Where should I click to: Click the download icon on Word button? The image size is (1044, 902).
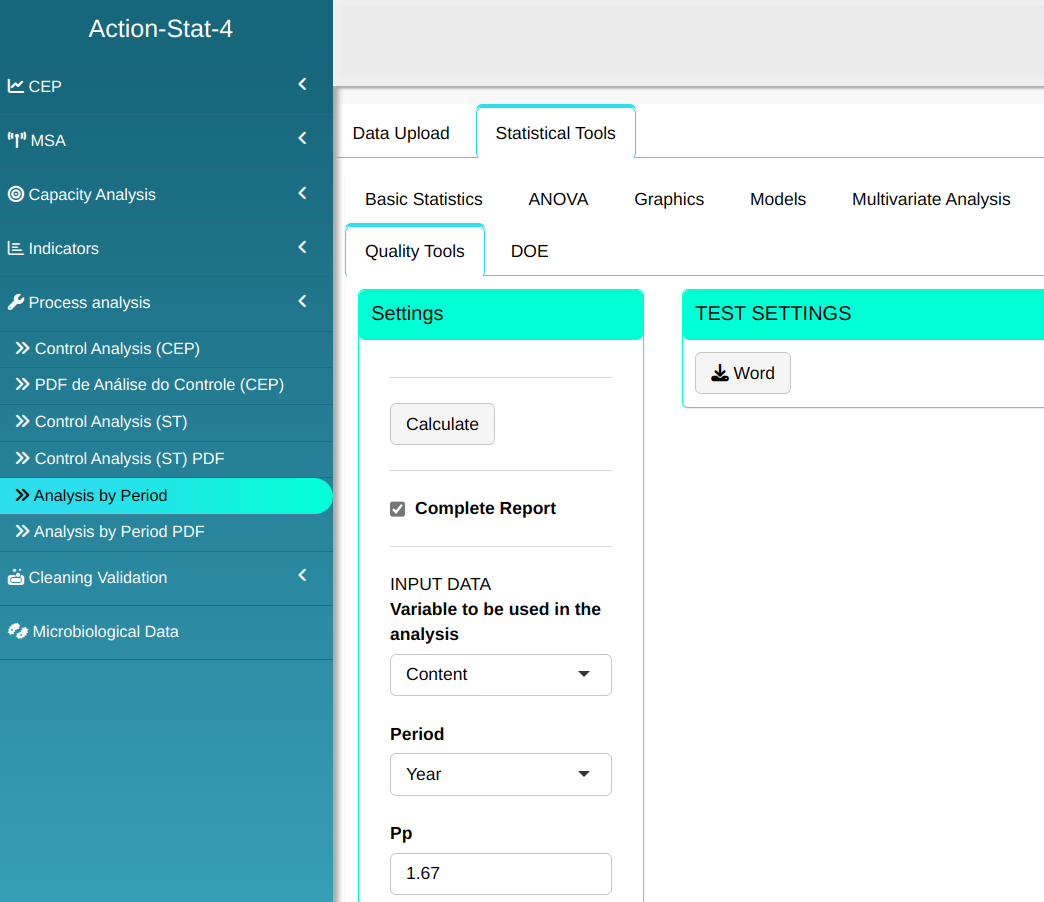point(720,373)
